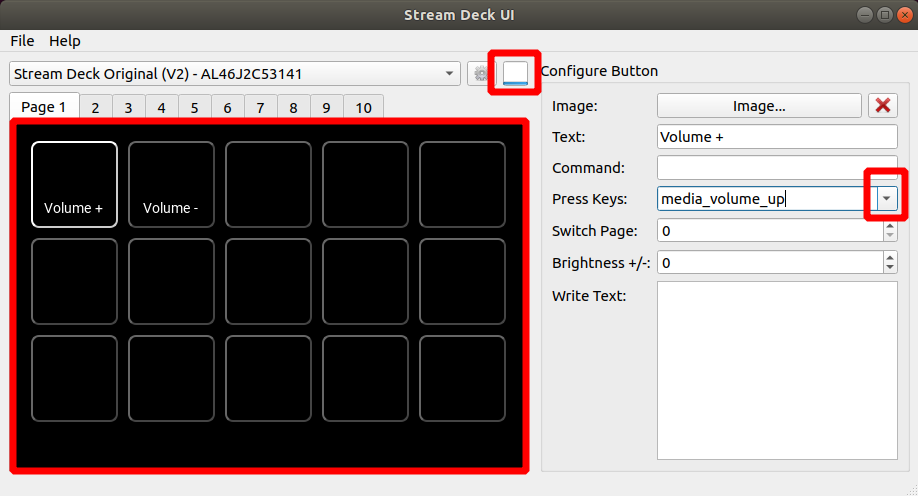Switch to page tab 9
The width and height of the screenshot is (918, 496).
coord(326,108)
